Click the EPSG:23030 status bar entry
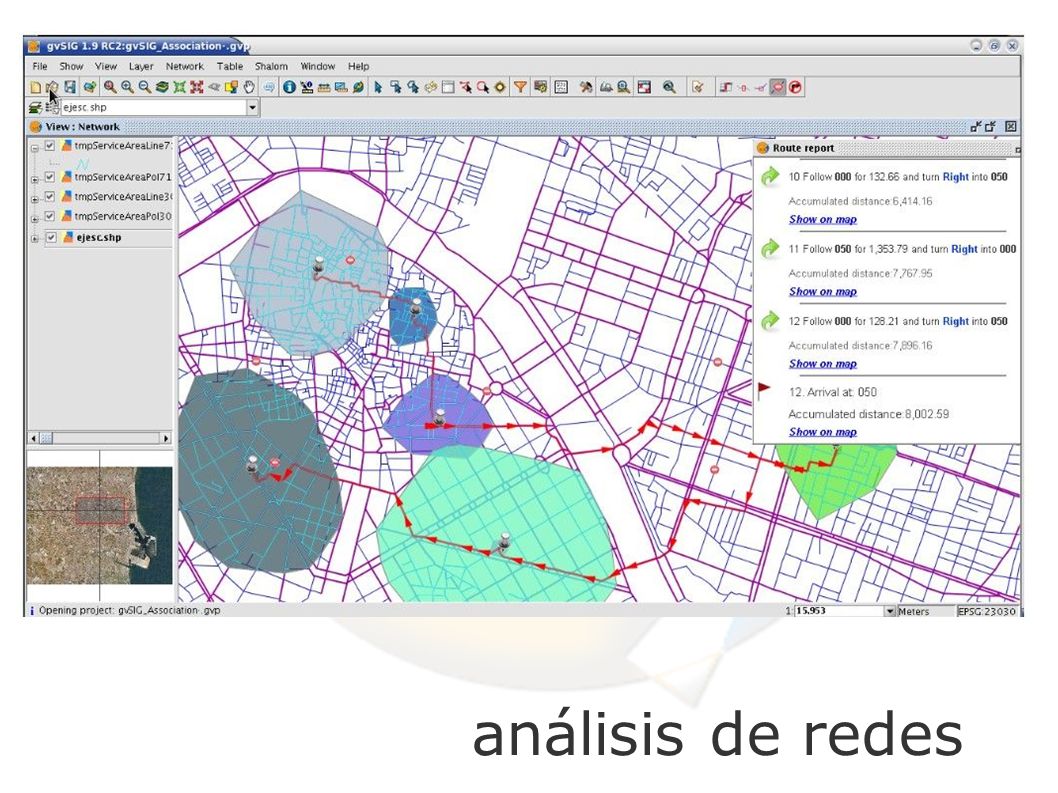The width and height of the screenshot is (1058, 793). pos(986,611)
